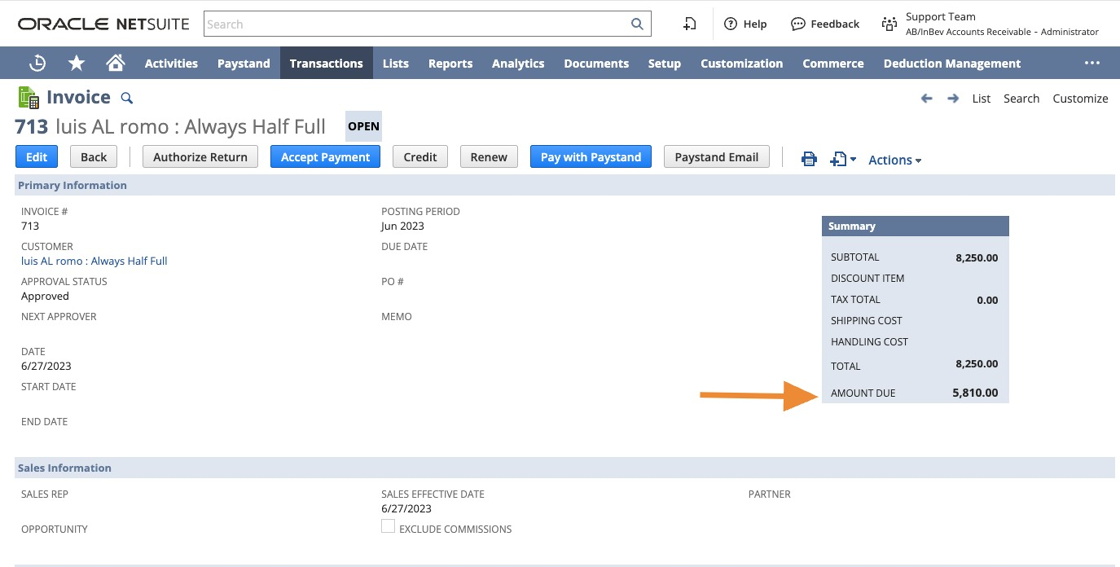Click Pay with Paystand button

[x=591, y=157]
